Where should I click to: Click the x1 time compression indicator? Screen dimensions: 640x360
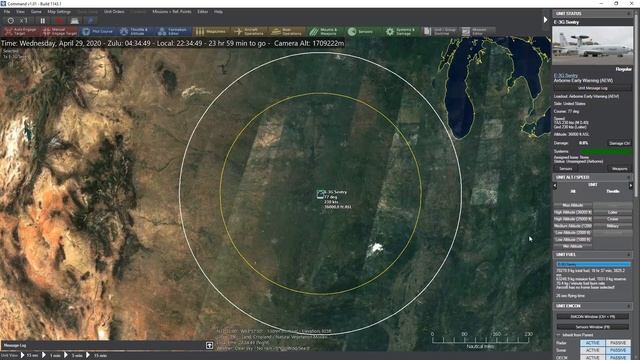pyautogui.click(x=24, y=20)
